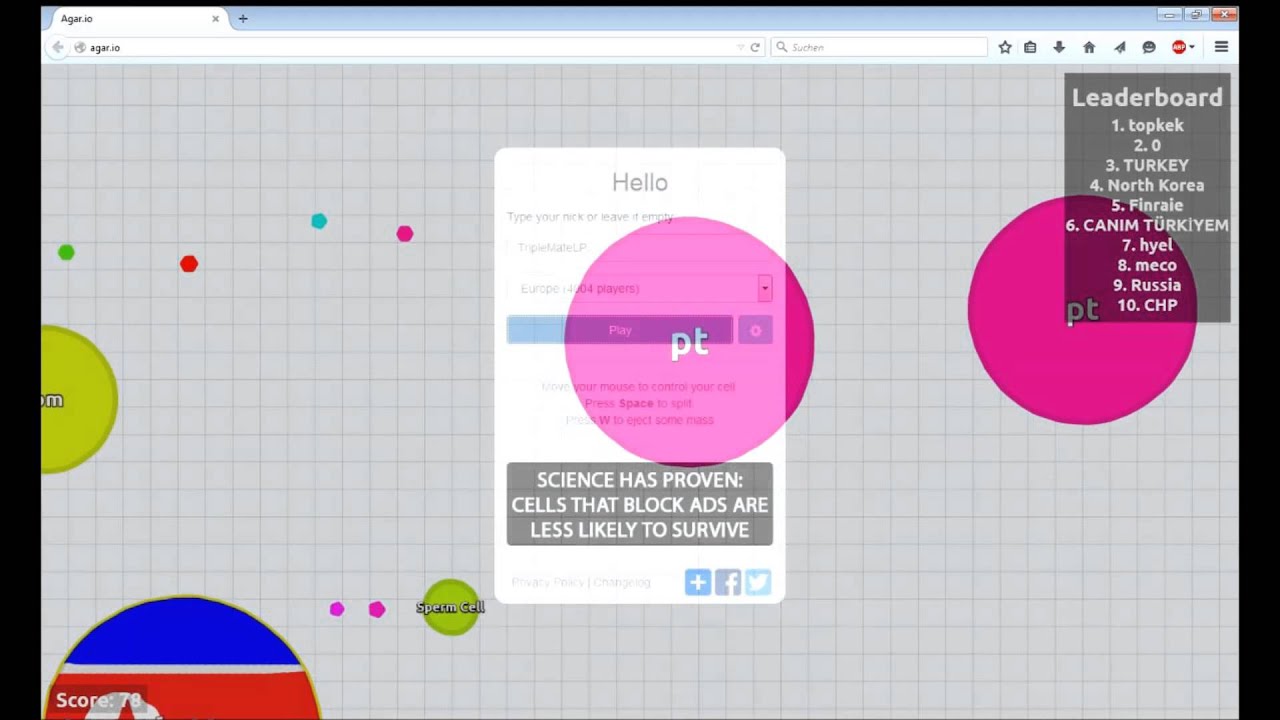The height and width of the screenshot is (720, 1280).
Task: Open a new browser tab
Action: pos(243,18)
